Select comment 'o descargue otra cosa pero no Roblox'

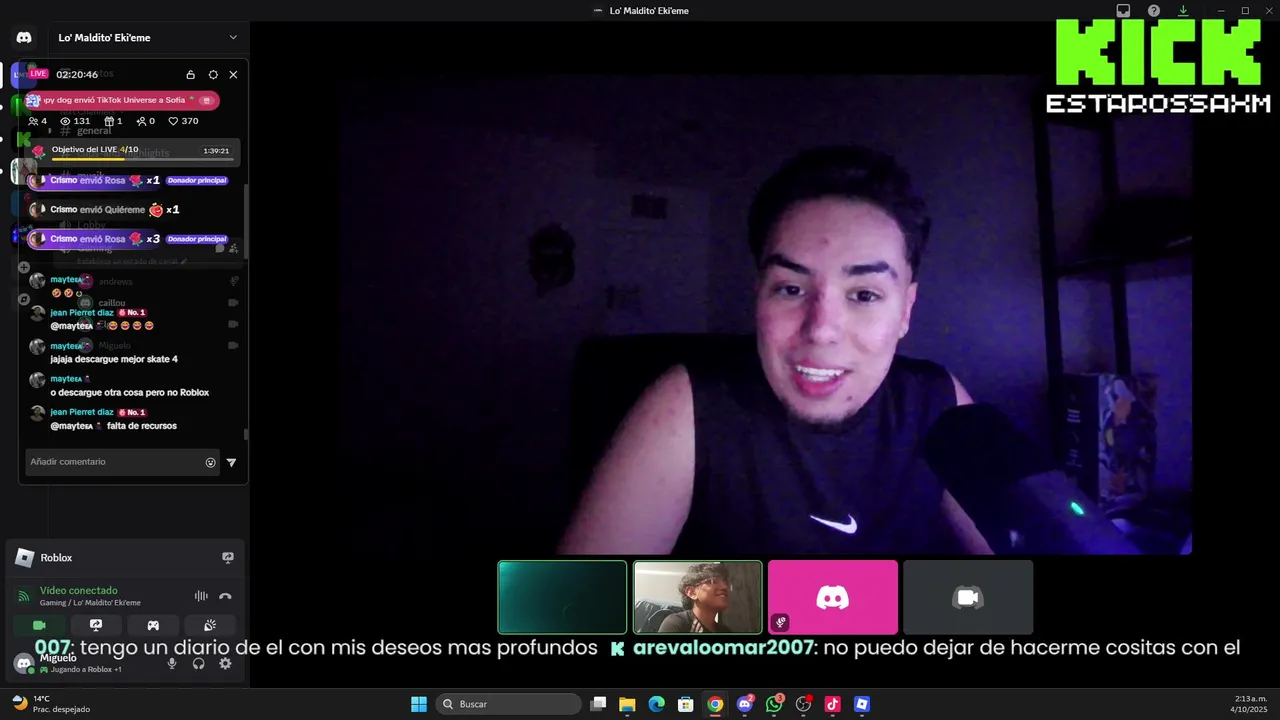point(130,392)
